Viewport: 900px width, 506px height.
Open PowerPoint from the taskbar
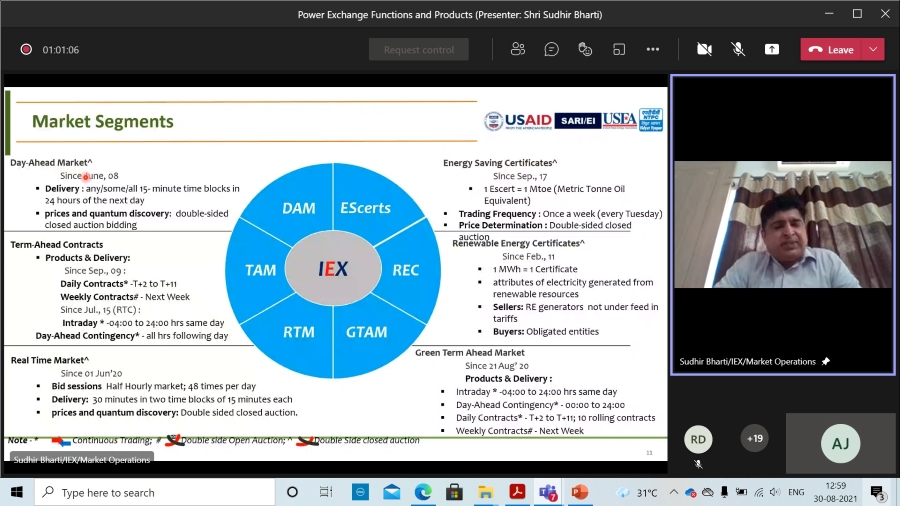click(x=580, y=492)
